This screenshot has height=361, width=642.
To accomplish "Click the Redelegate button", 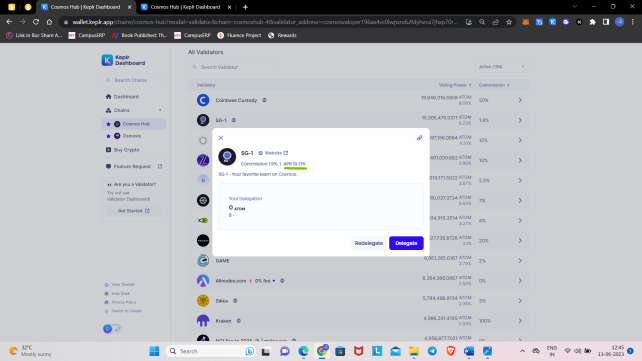I will click(368, 243).
